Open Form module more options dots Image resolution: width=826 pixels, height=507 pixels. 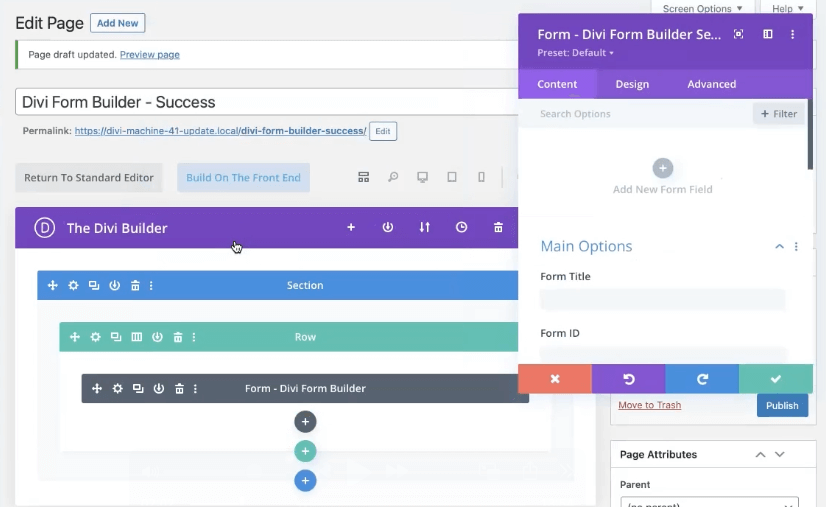tap(195, 388)
